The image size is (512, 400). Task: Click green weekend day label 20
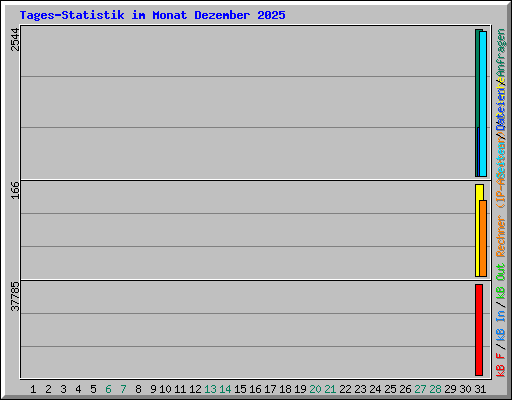coord(315,389)
